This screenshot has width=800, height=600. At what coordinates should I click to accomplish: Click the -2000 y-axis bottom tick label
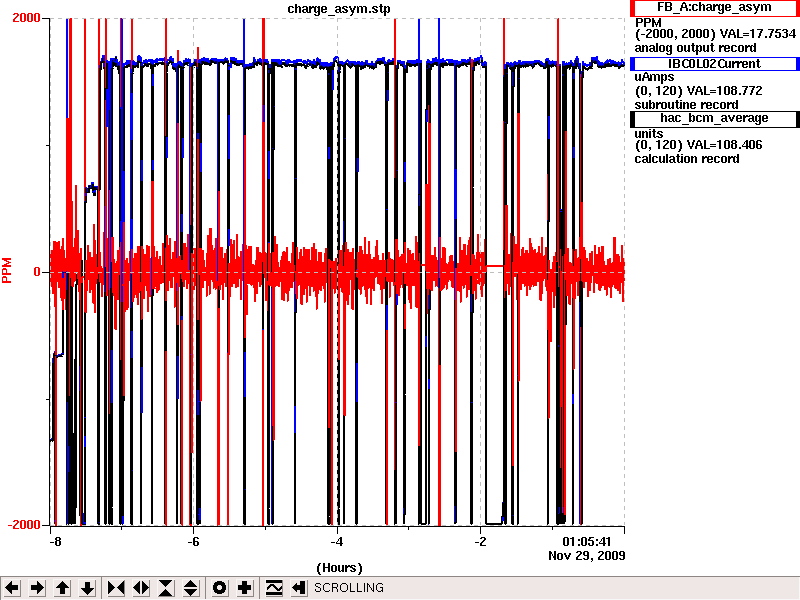(x=24, y=525)
